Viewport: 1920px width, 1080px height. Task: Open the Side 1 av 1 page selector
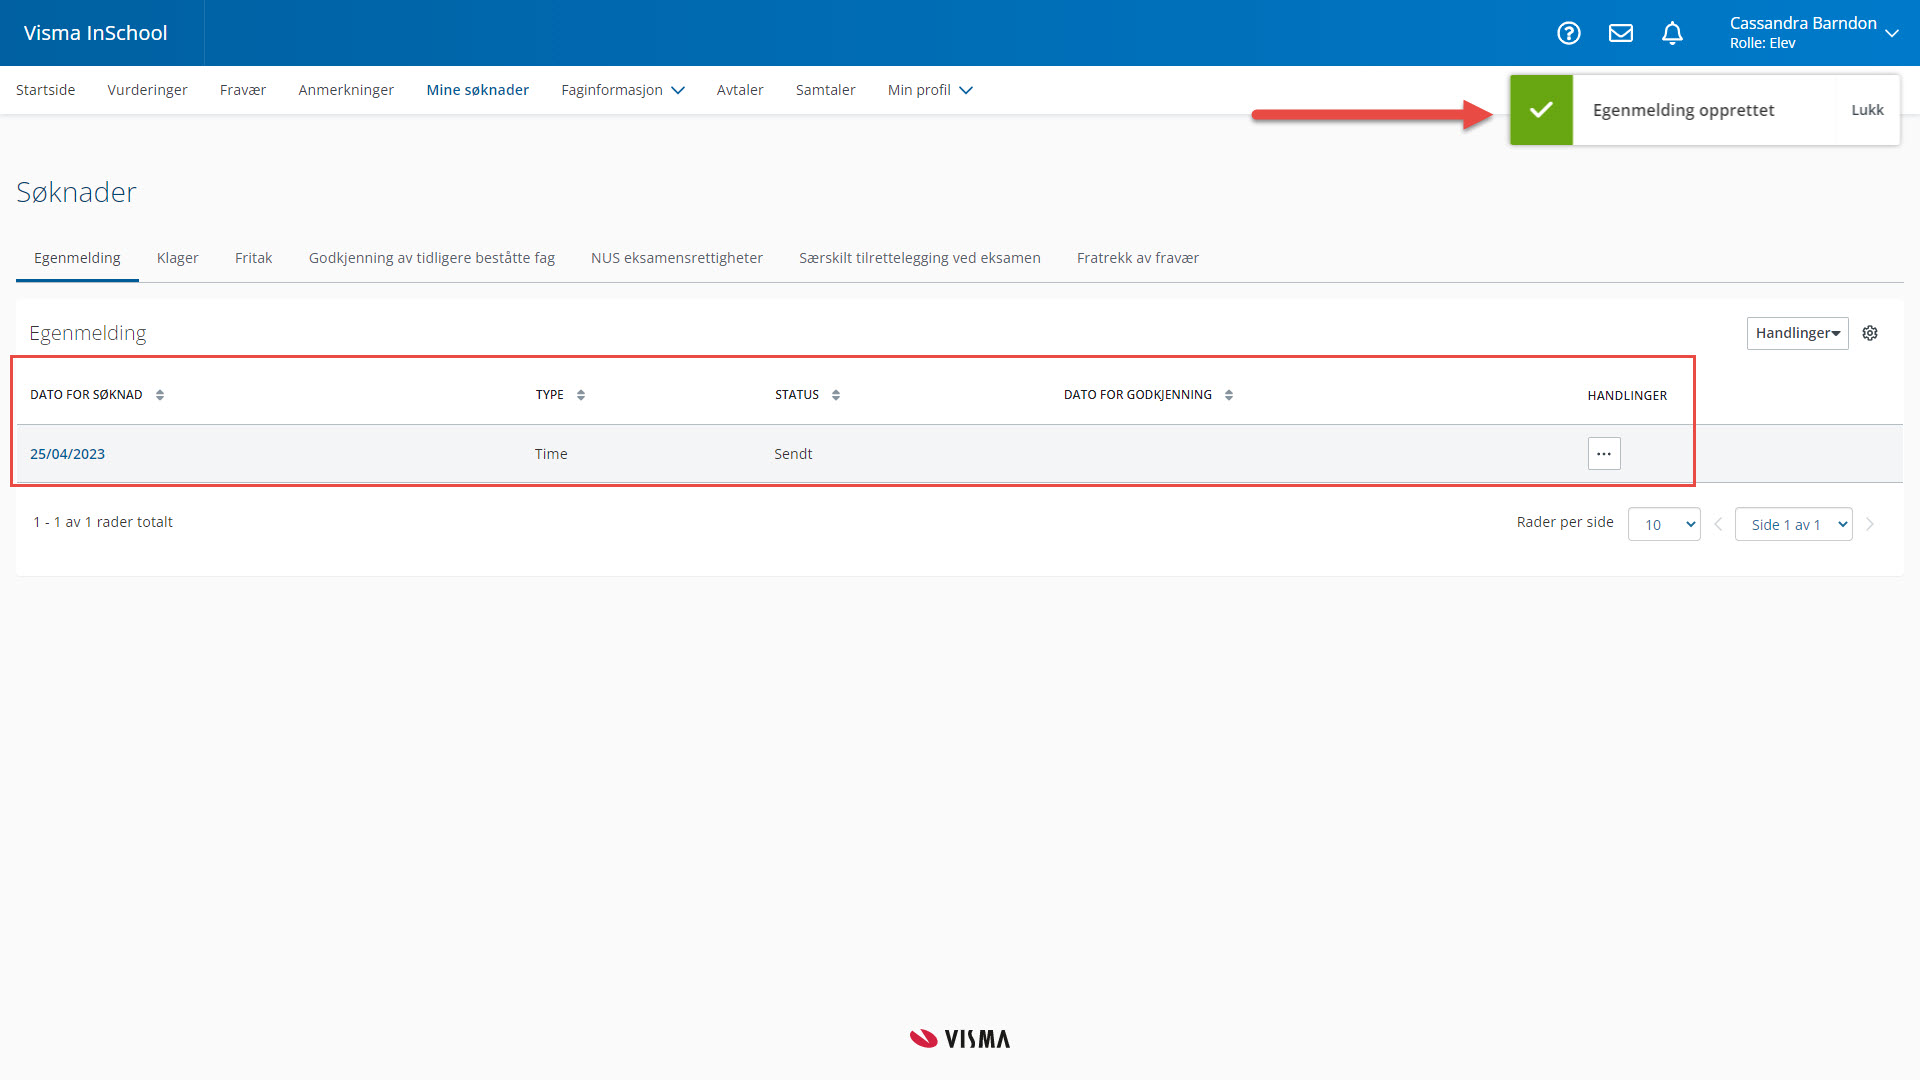1793,524
